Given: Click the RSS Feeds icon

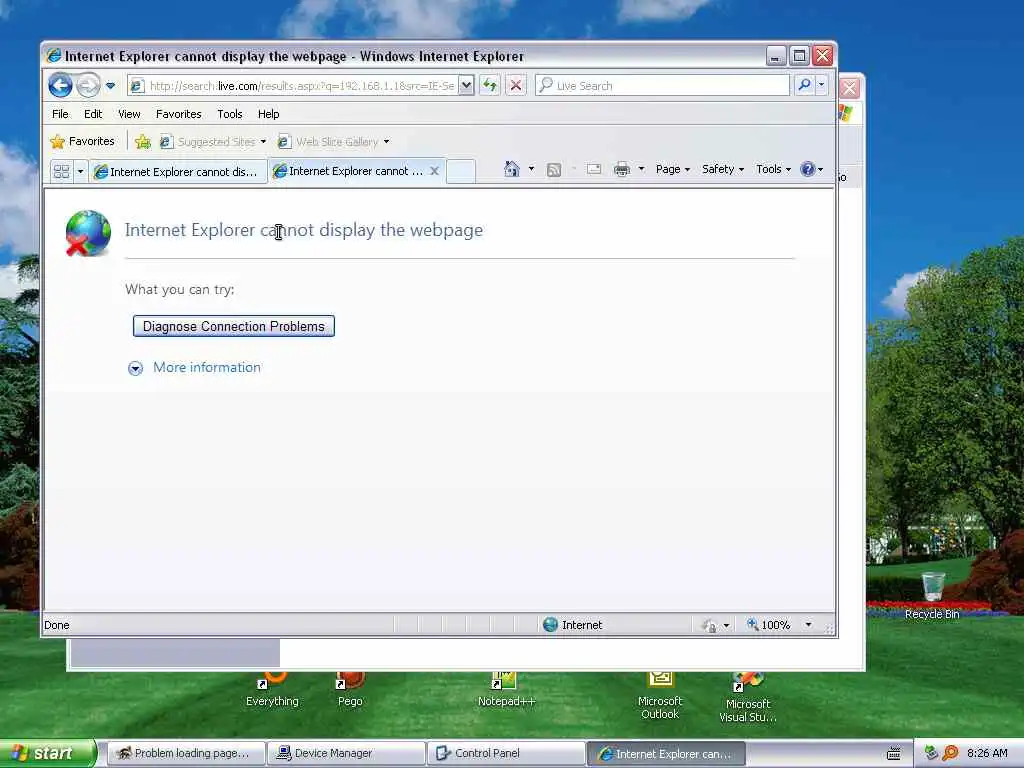Looking at the screenshot, I should pyautogui.click(x=554, y=170).
